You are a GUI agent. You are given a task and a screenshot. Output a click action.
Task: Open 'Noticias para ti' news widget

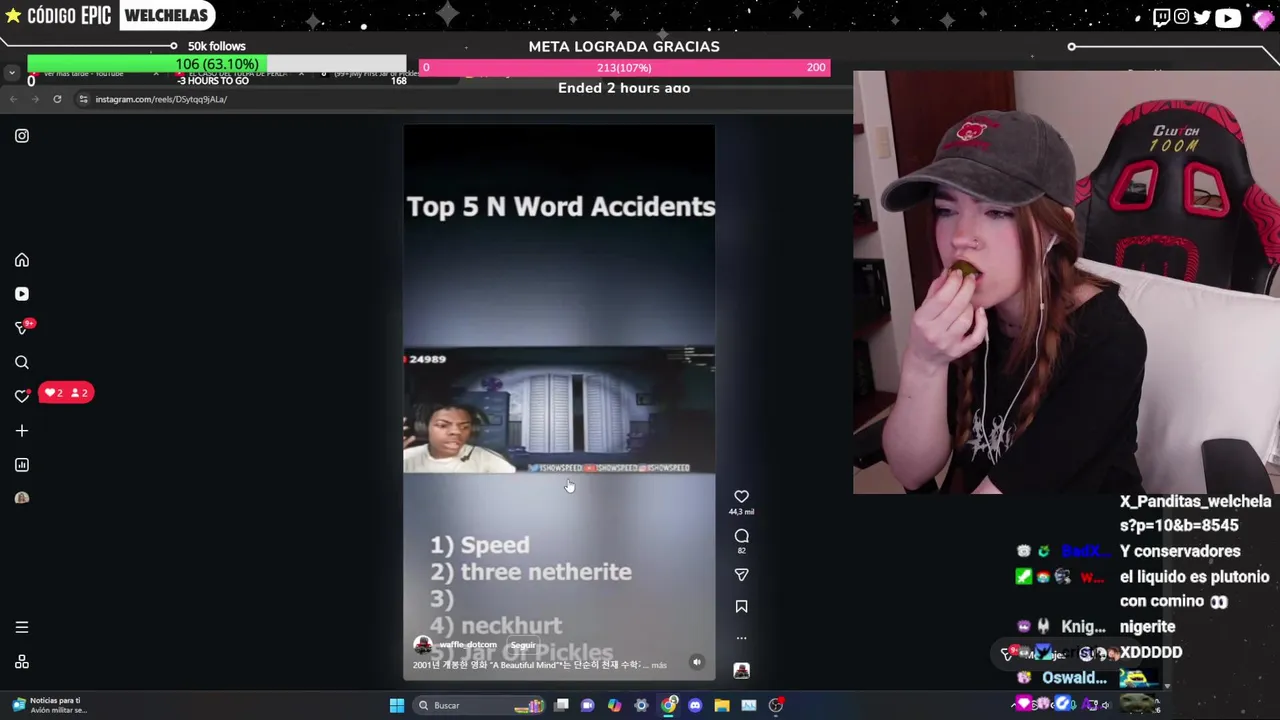point(48,705)
